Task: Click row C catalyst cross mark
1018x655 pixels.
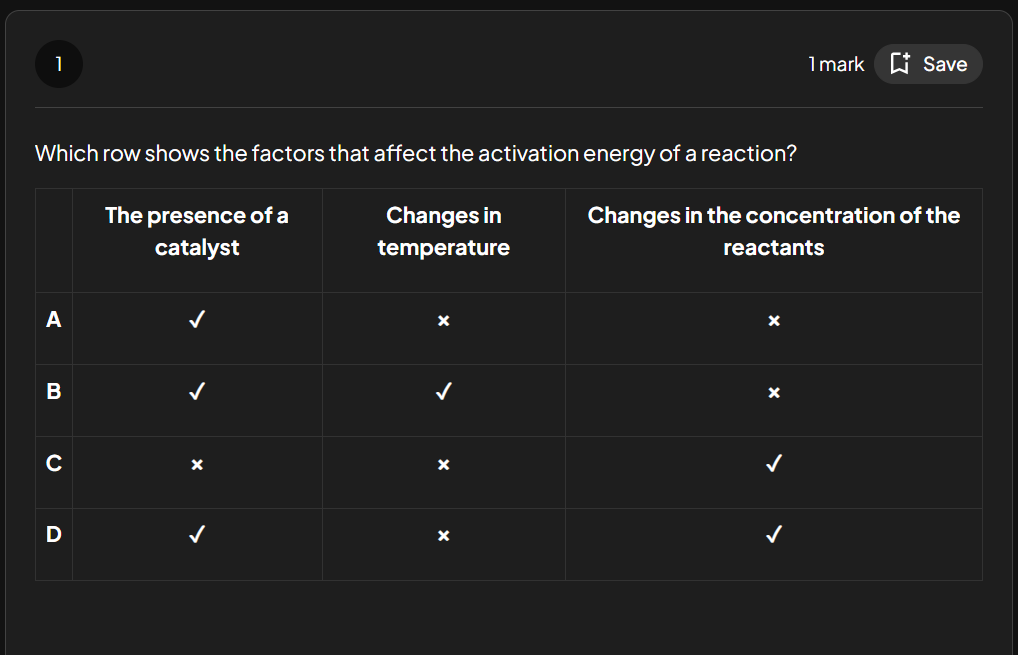Action: (197, 465)
